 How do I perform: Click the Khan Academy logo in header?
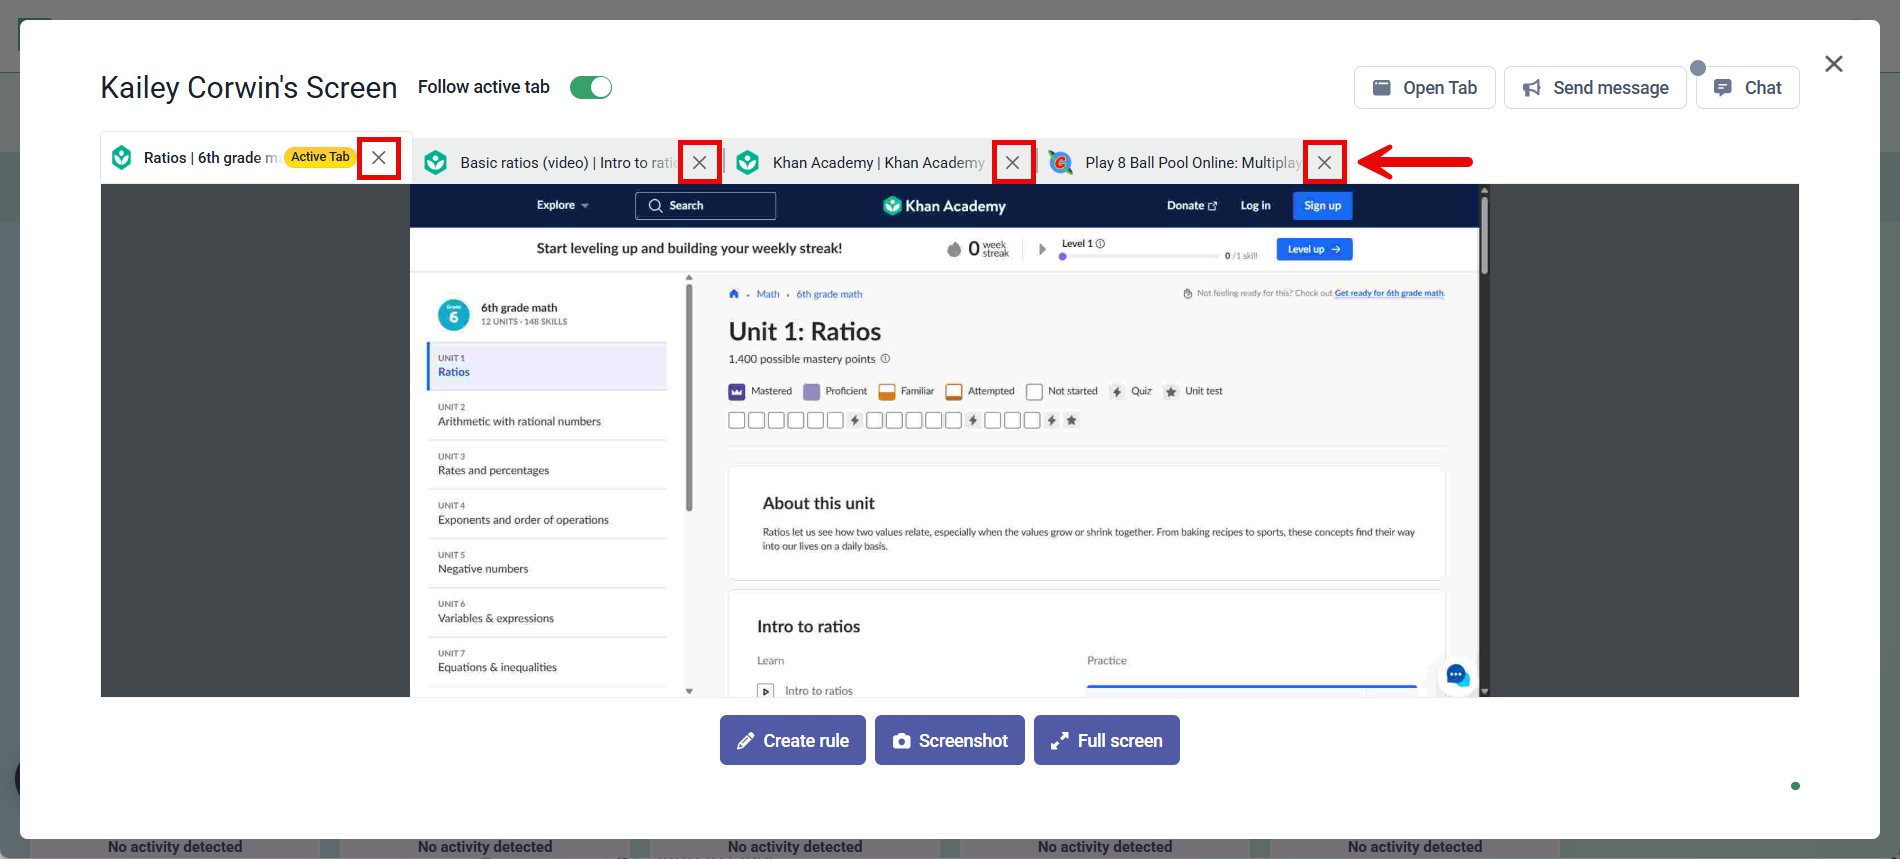pyautogui.click(x=945, y=206)
